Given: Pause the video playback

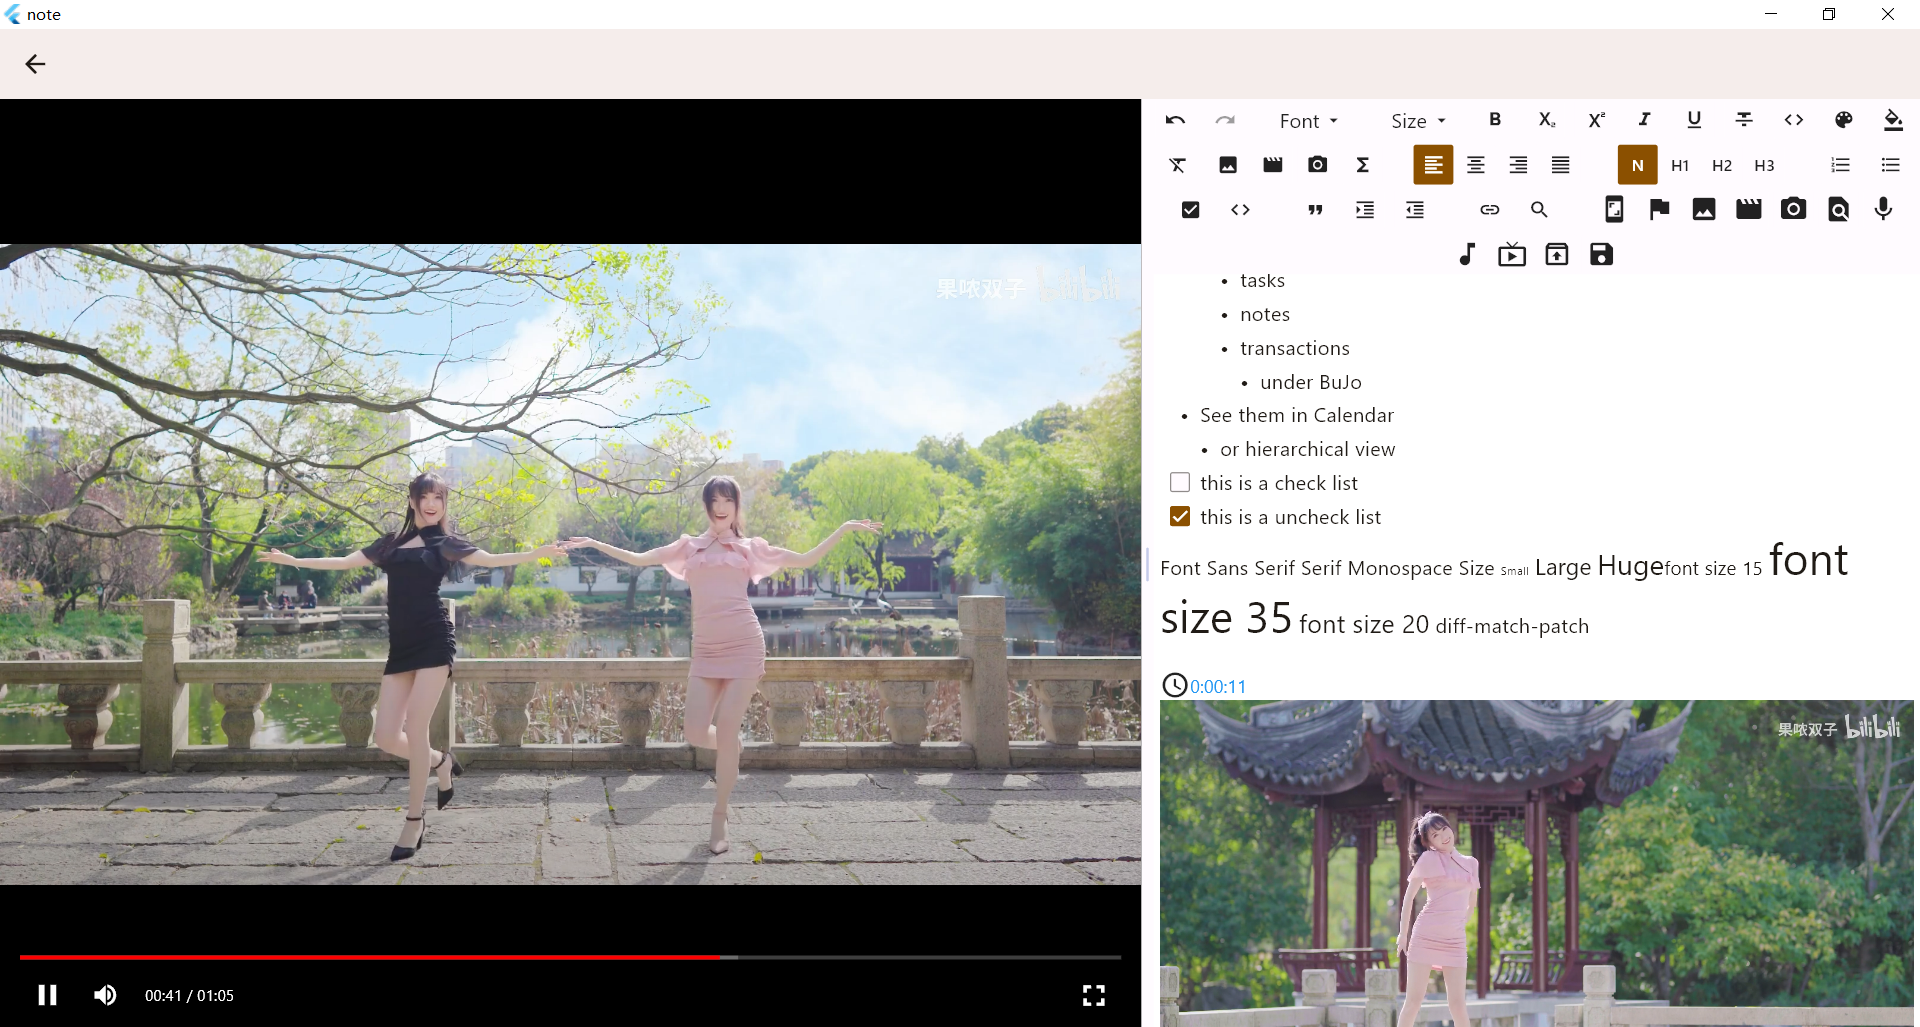Looking at the screenshot, I should click(x=47, y=995).
